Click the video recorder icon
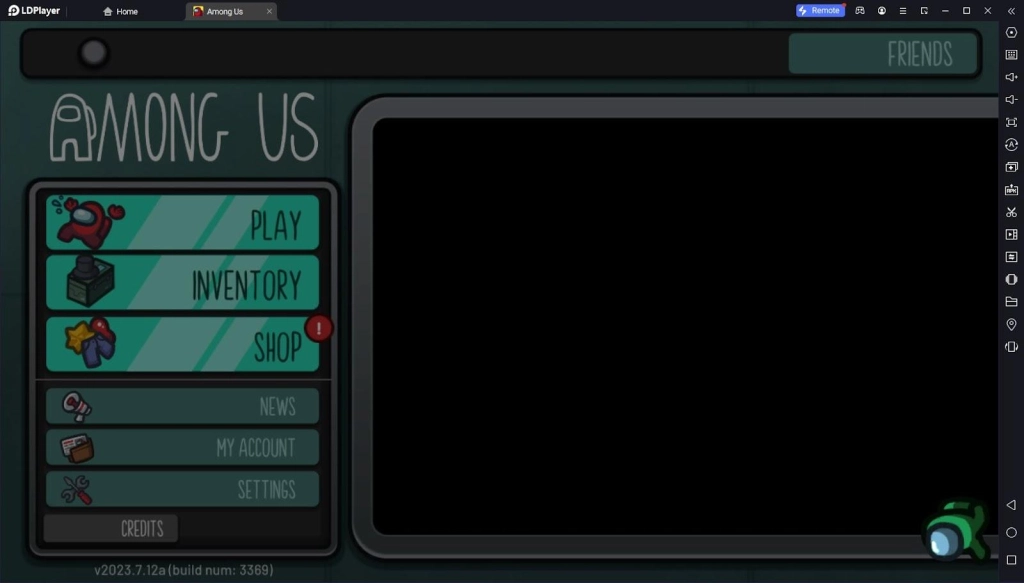 click(x=1011, y=234)
